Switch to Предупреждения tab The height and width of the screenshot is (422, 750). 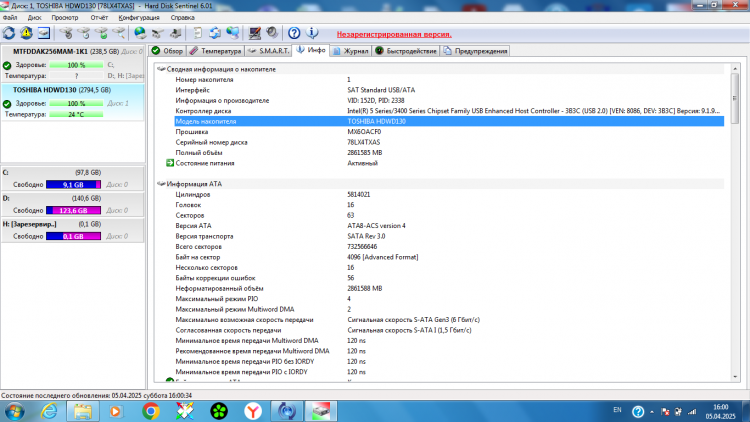475,51
